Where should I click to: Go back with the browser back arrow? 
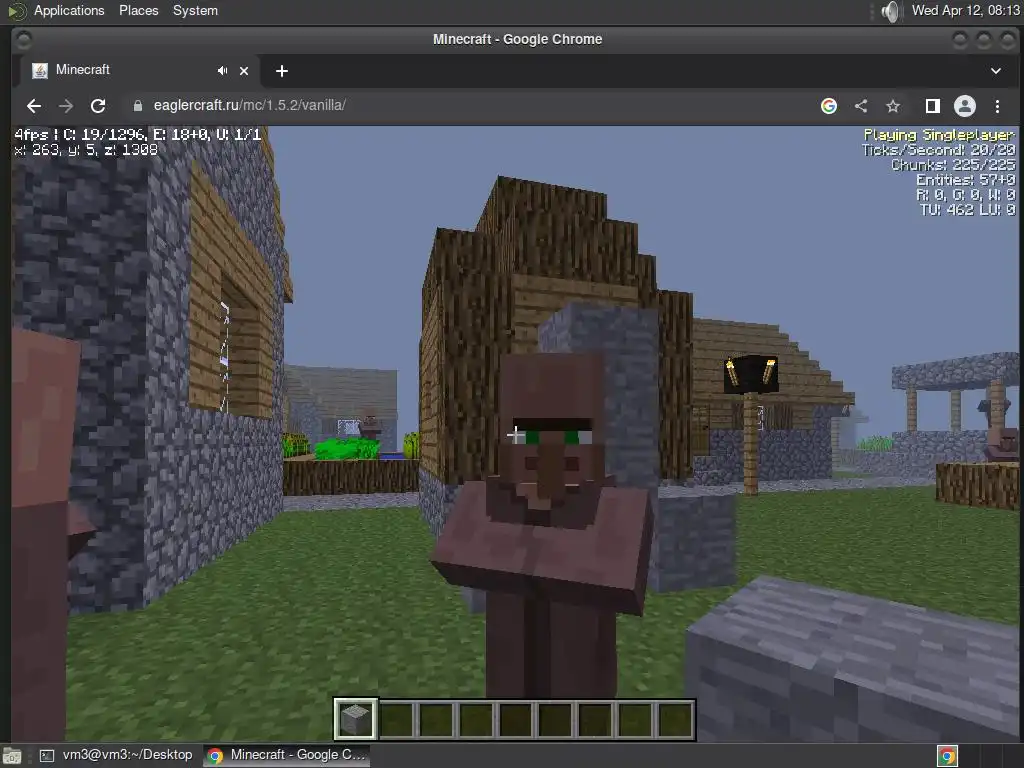34,106
